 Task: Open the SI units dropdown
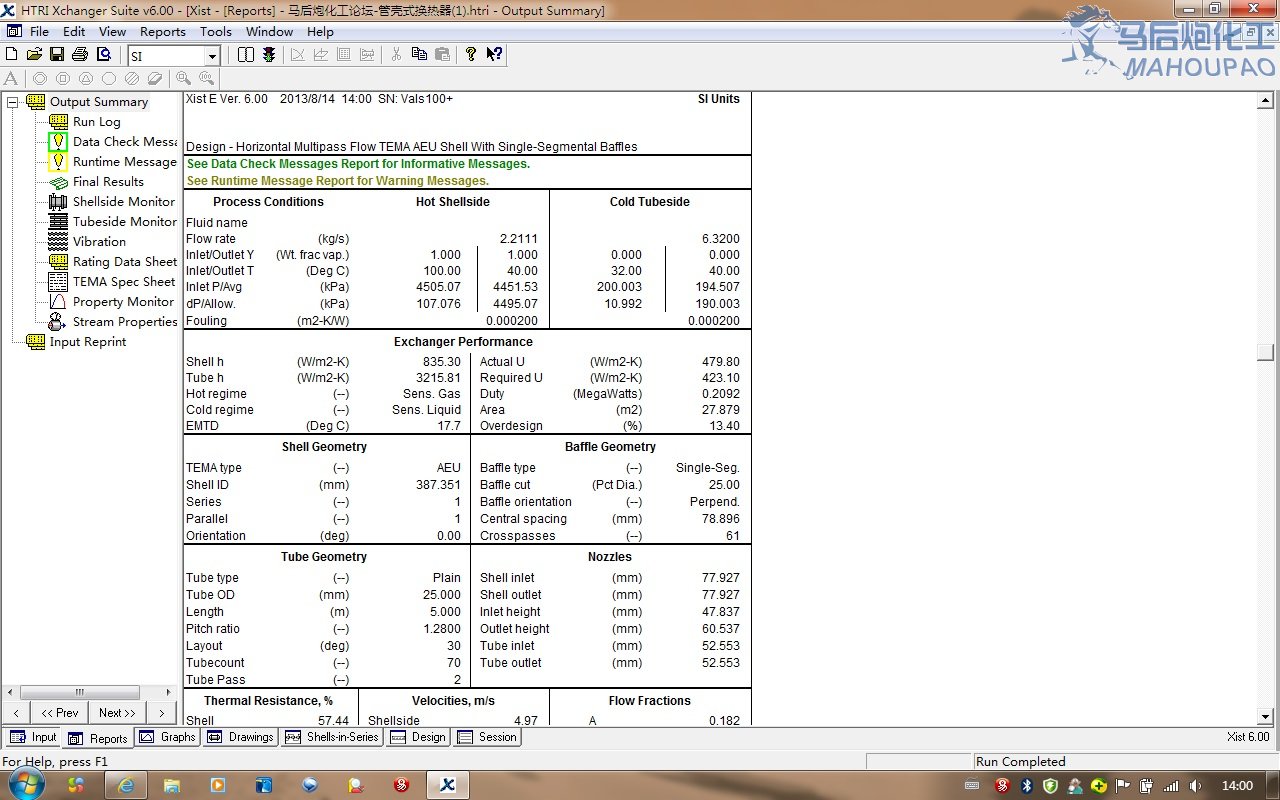pyautogui.click(x=212, y=57)
